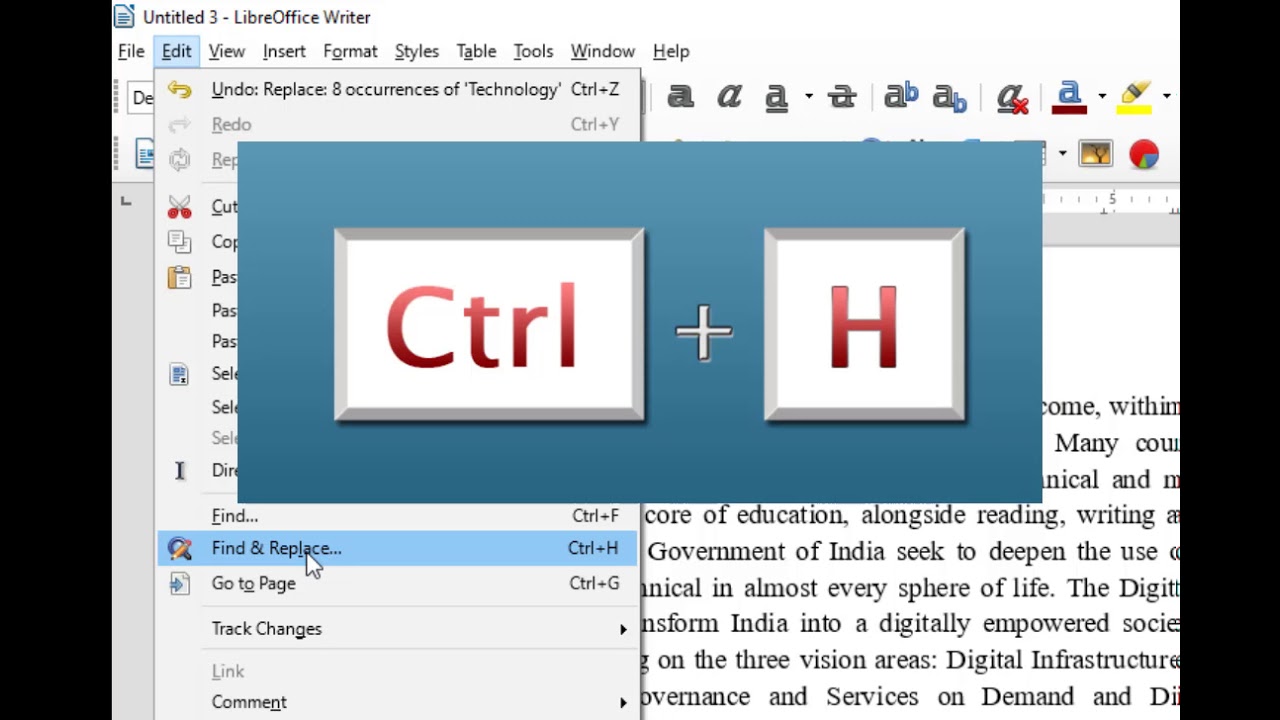Toggle Underline formatting button
1280x720 pixels.
pos(775,97)
